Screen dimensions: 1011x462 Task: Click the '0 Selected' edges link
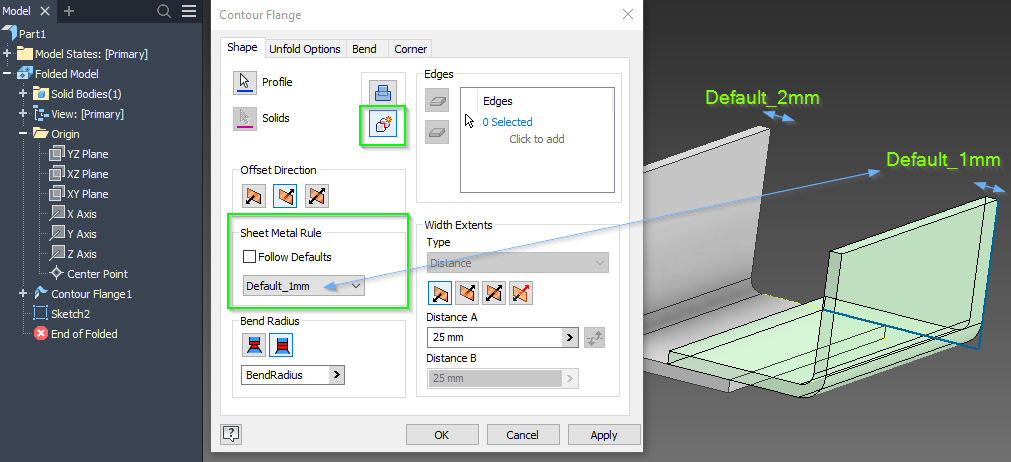tap(507, 122)
